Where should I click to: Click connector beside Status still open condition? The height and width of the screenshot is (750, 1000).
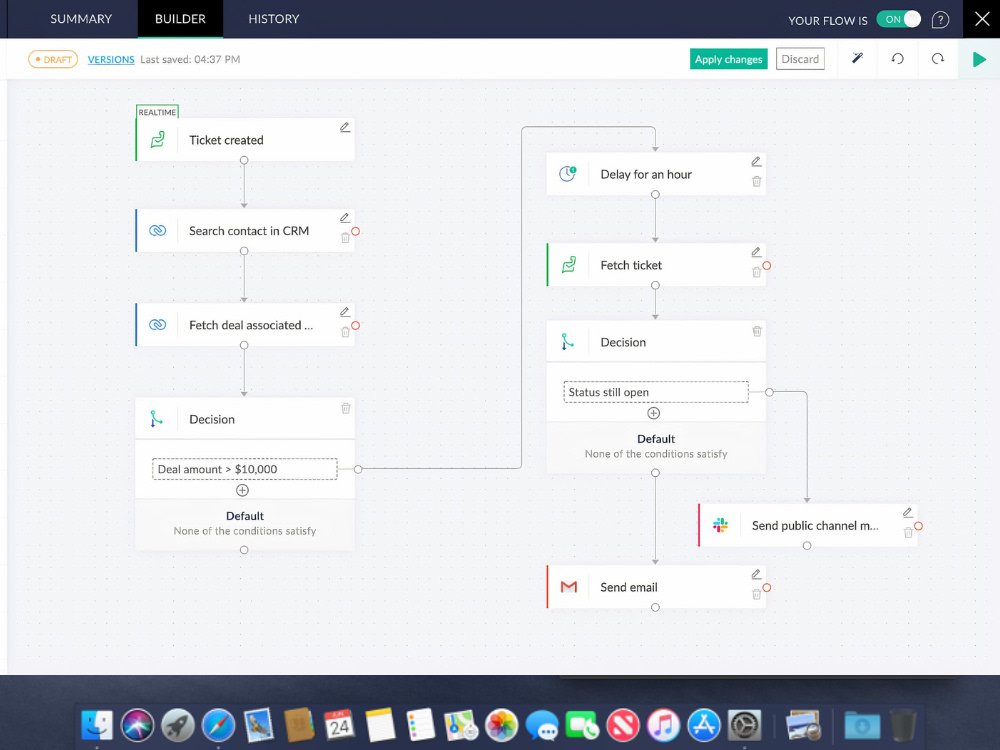click(770, 392)
